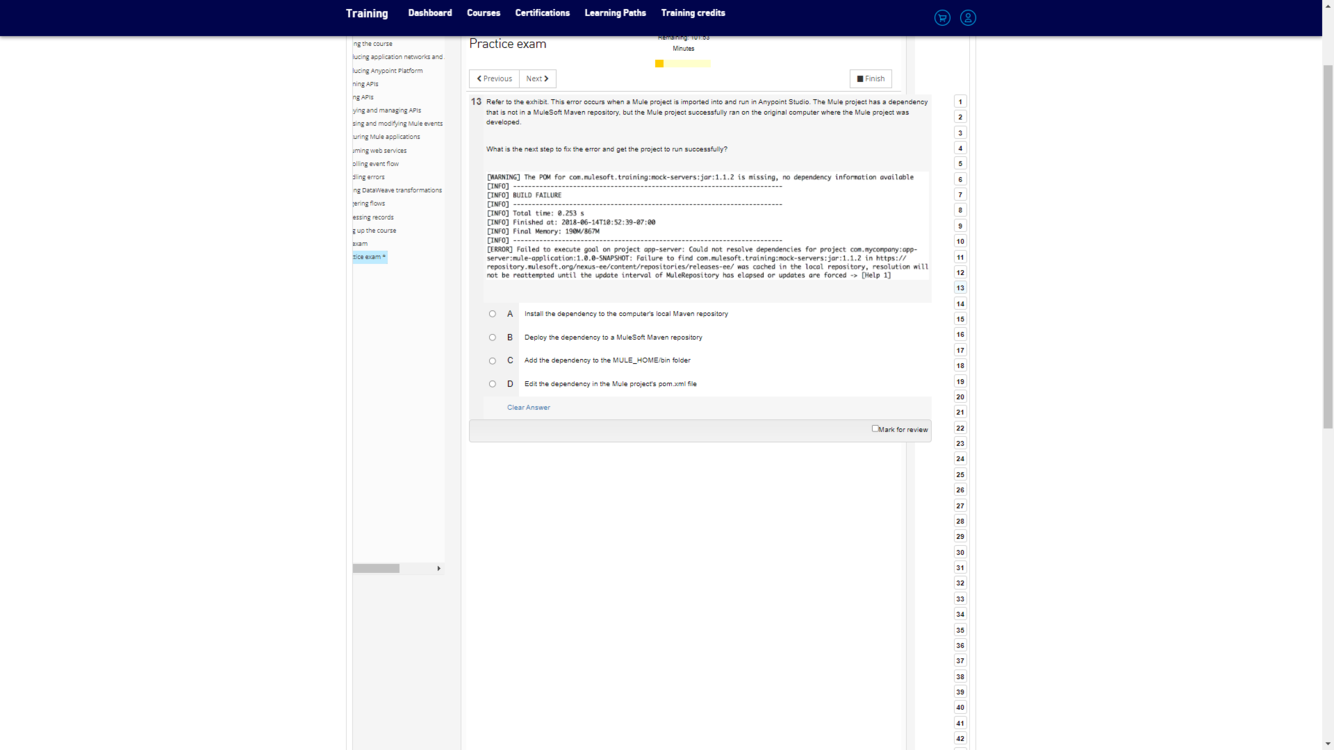Screen dimensions: 1334x750
Task: Open 'Deploying and managing APIs' module in sidebar
Action: tap(387, 111)
